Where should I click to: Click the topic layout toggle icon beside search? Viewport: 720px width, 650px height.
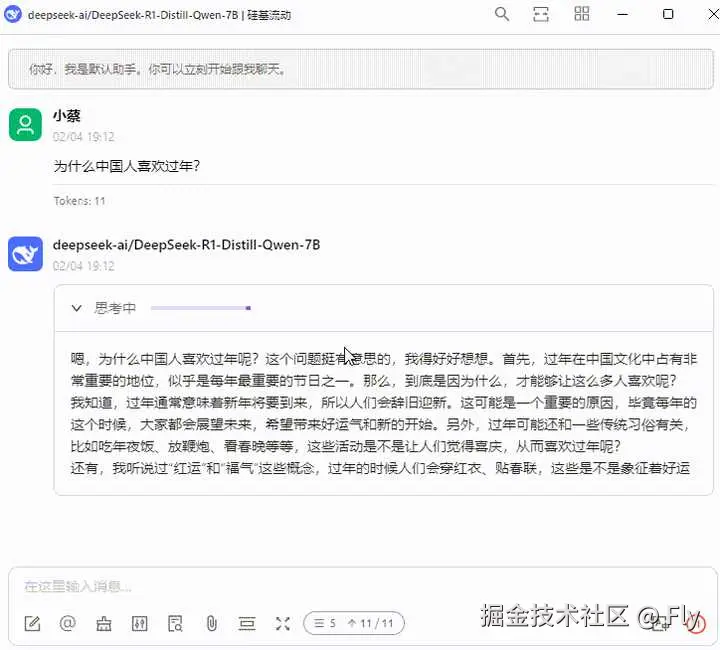tap(541, 14)
